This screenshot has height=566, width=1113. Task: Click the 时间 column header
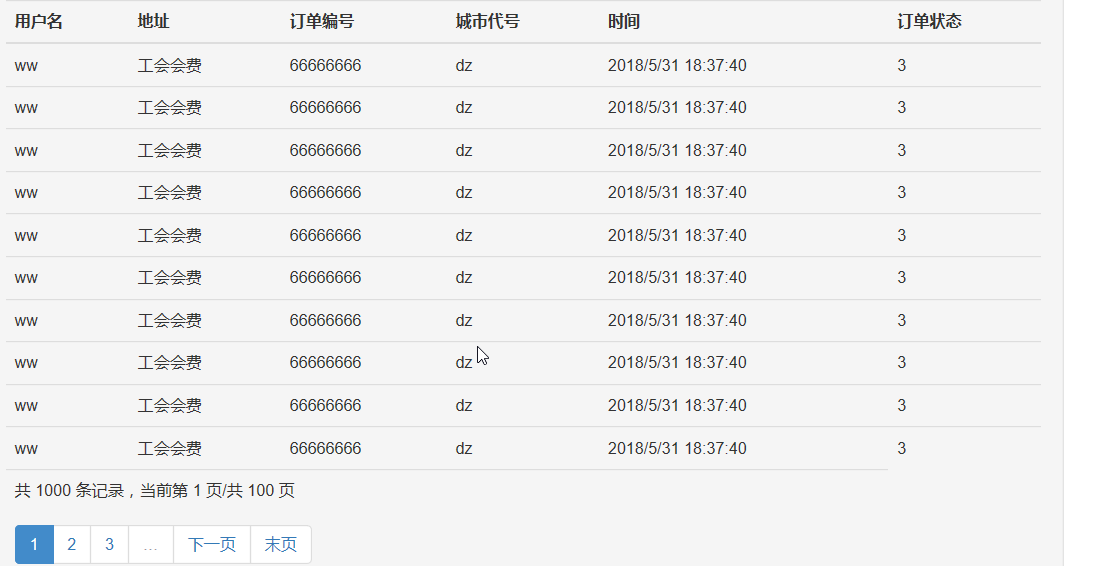coord(624,21)
